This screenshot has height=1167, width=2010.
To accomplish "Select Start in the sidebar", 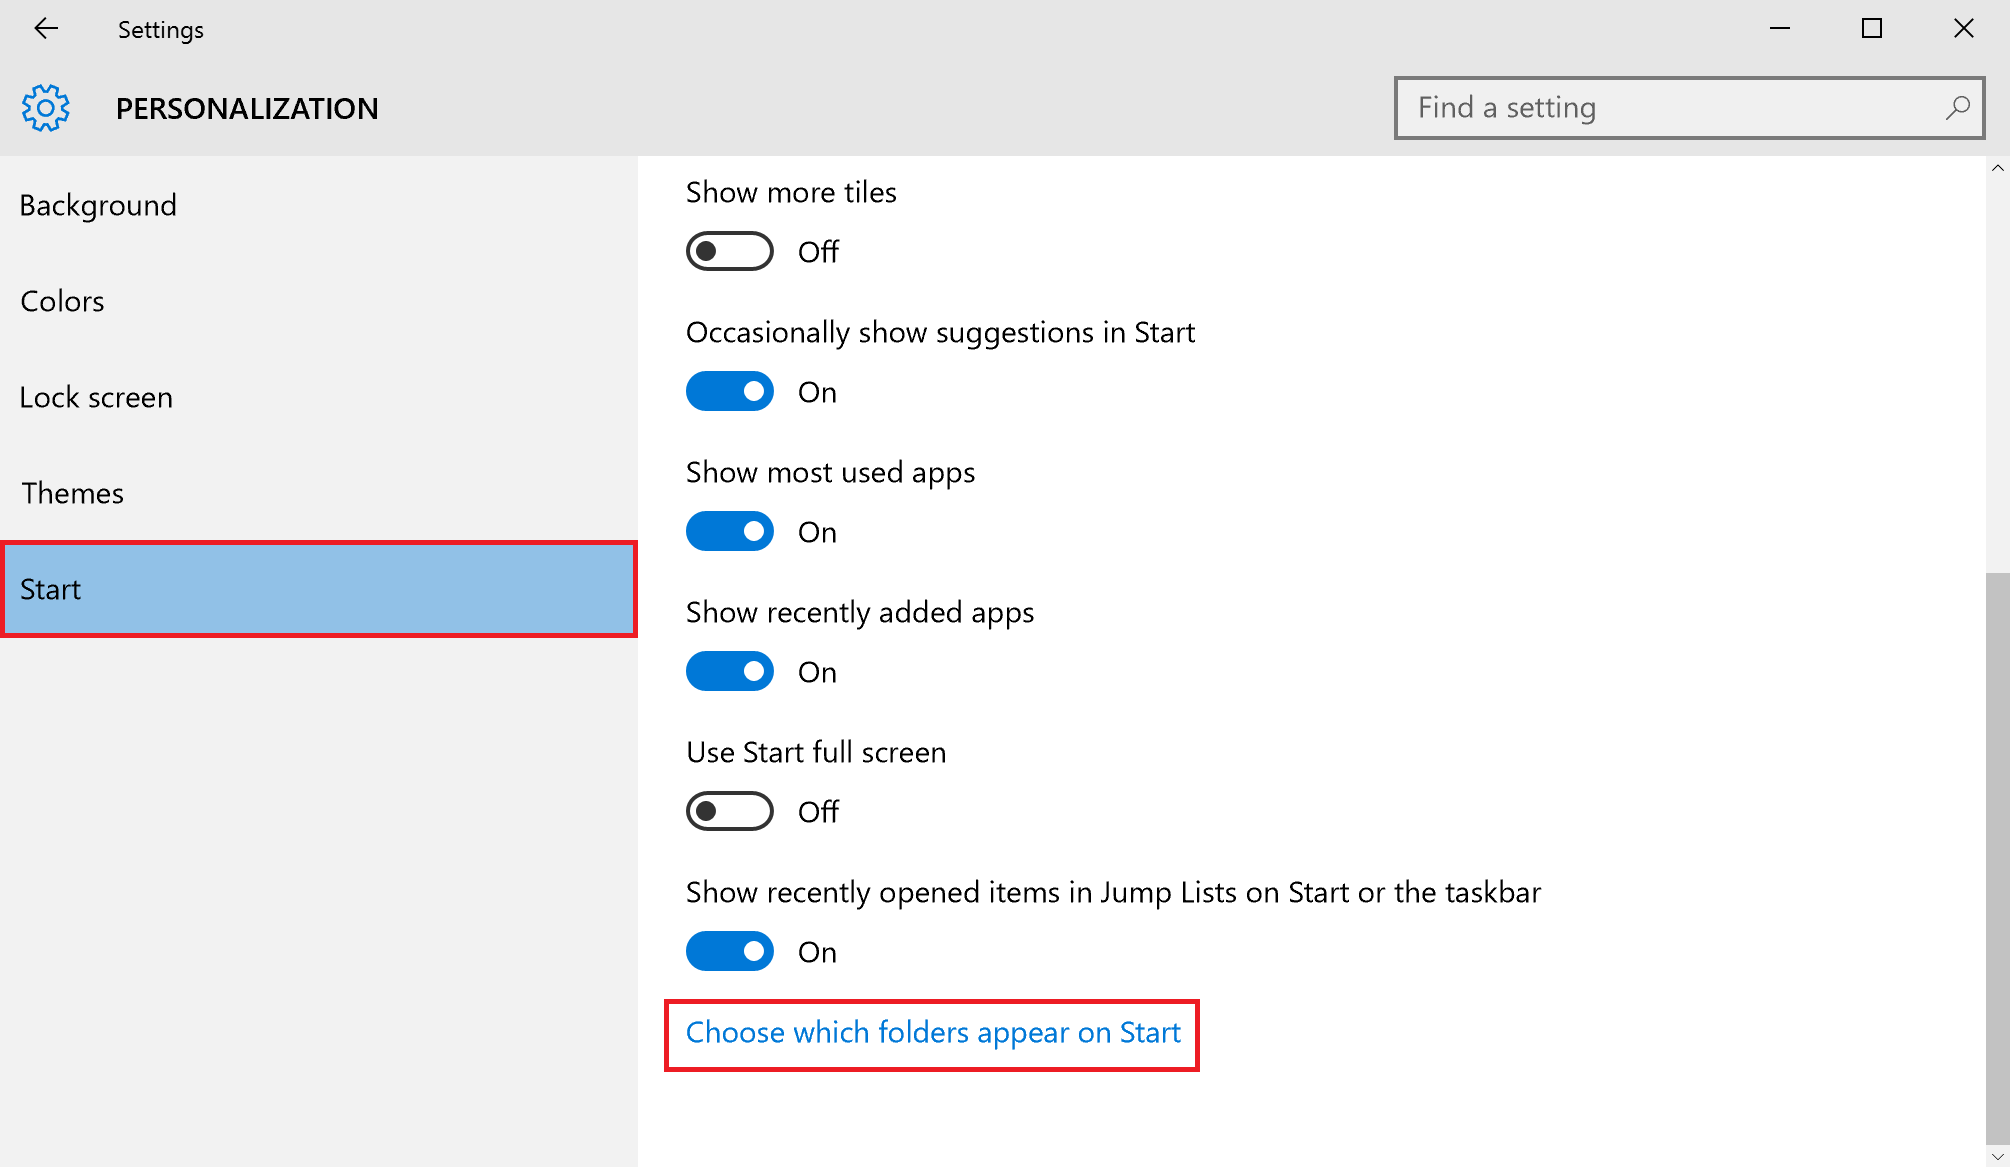I will point(51,589).
